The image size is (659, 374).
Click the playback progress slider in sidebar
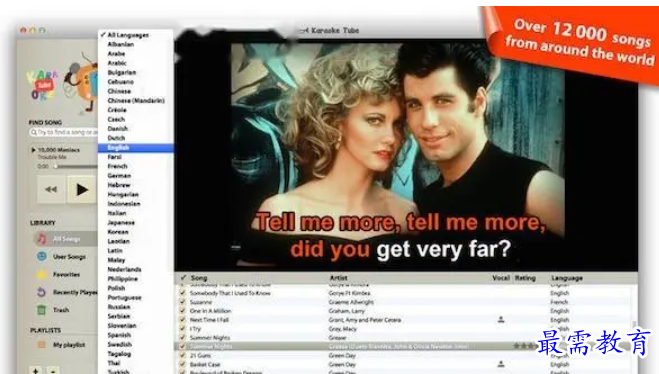75,166
